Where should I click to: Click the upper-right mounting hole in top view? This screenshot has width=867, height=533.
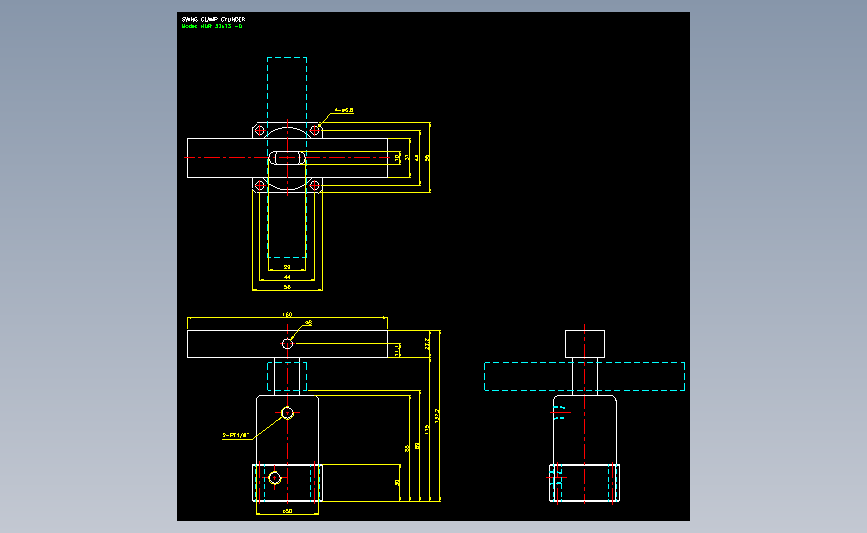(x=315, y=130)
